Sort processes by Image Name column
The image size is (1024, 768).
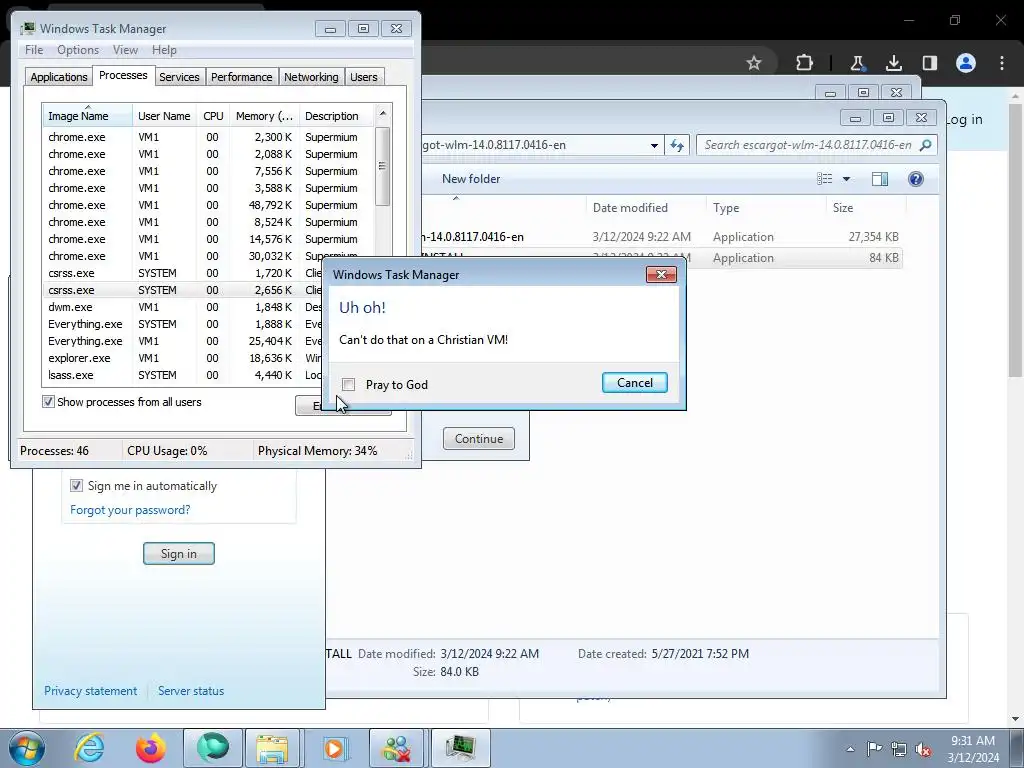click(x=87, y=116)
